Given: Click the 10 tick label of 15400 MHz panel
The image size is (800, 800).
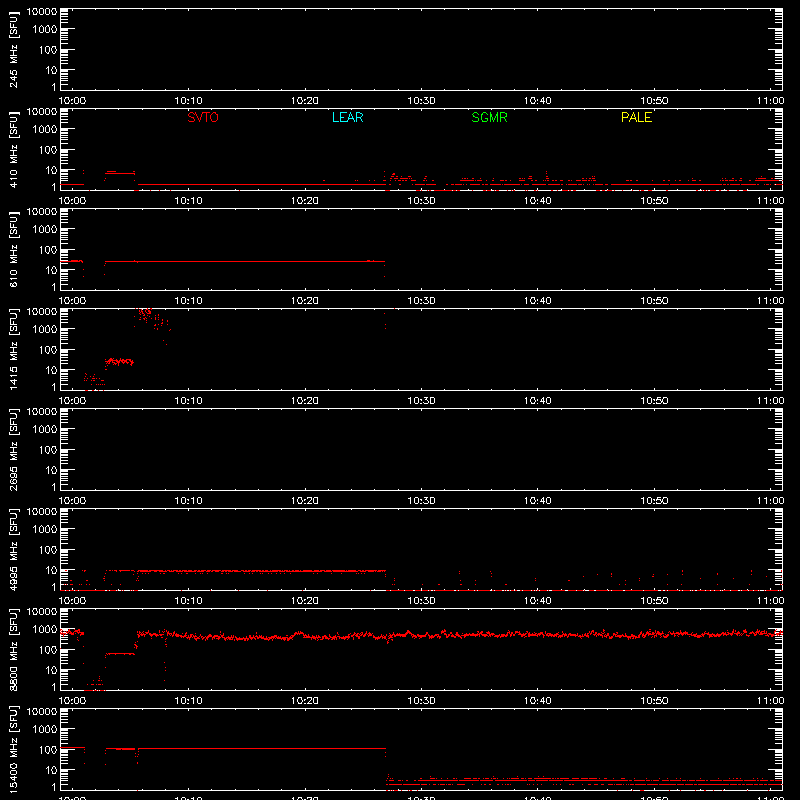Looking at the screenshot, I should [x=51, y=770].
